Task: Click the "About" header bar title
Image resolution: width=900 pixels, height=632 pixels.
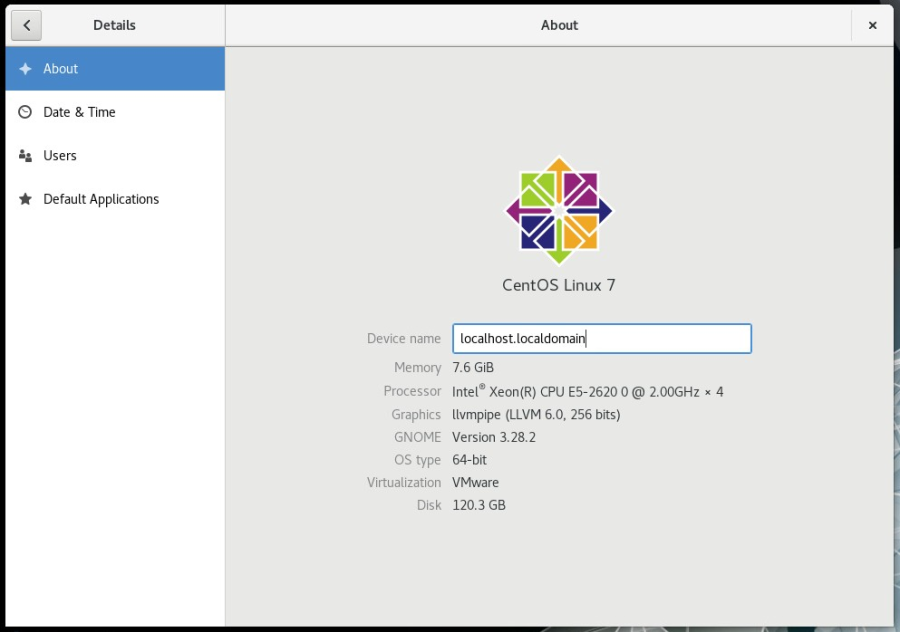Action: coord(560,25)
